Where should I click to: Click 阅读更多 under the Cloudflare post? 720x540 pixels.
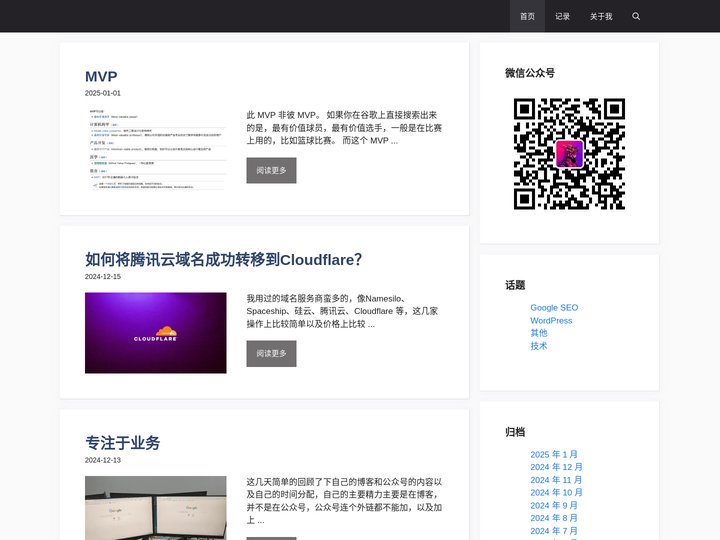(271, 354)
